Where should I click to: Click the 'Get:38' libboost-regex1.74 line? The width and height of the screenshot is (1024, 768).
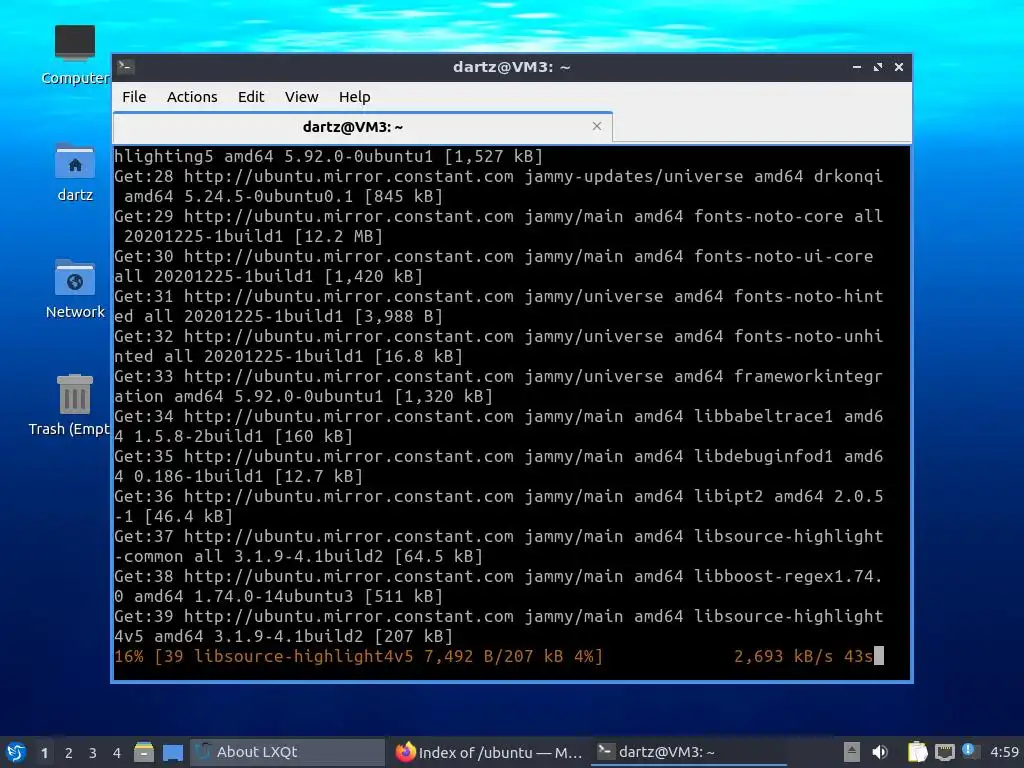tap(498, 586)
